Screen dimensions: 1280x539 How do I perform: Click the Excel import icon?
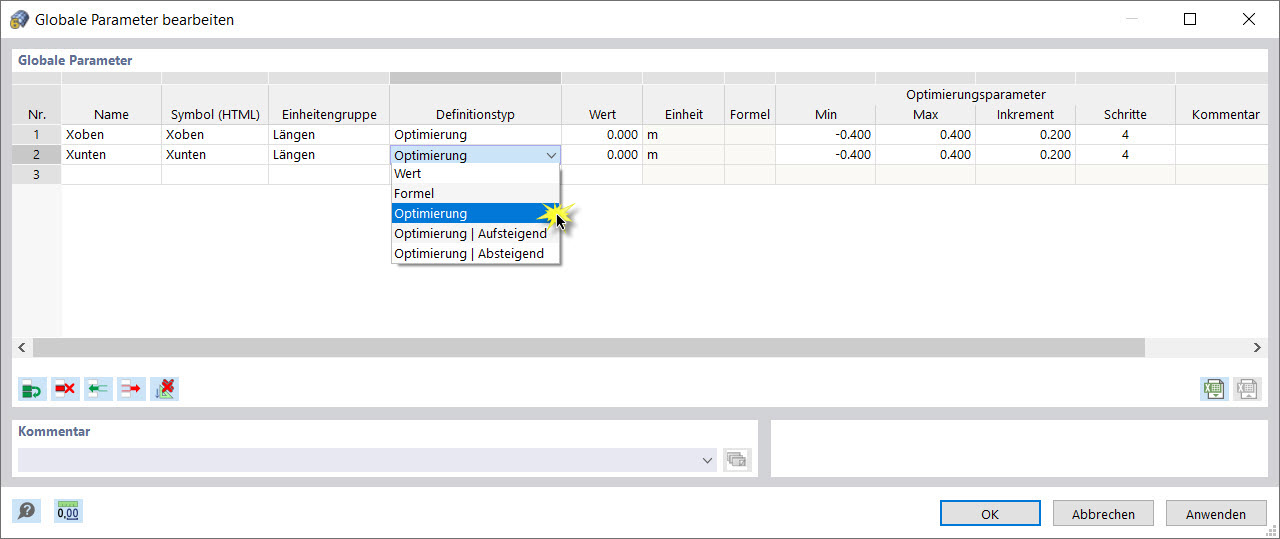click(x=1214, y=389)
